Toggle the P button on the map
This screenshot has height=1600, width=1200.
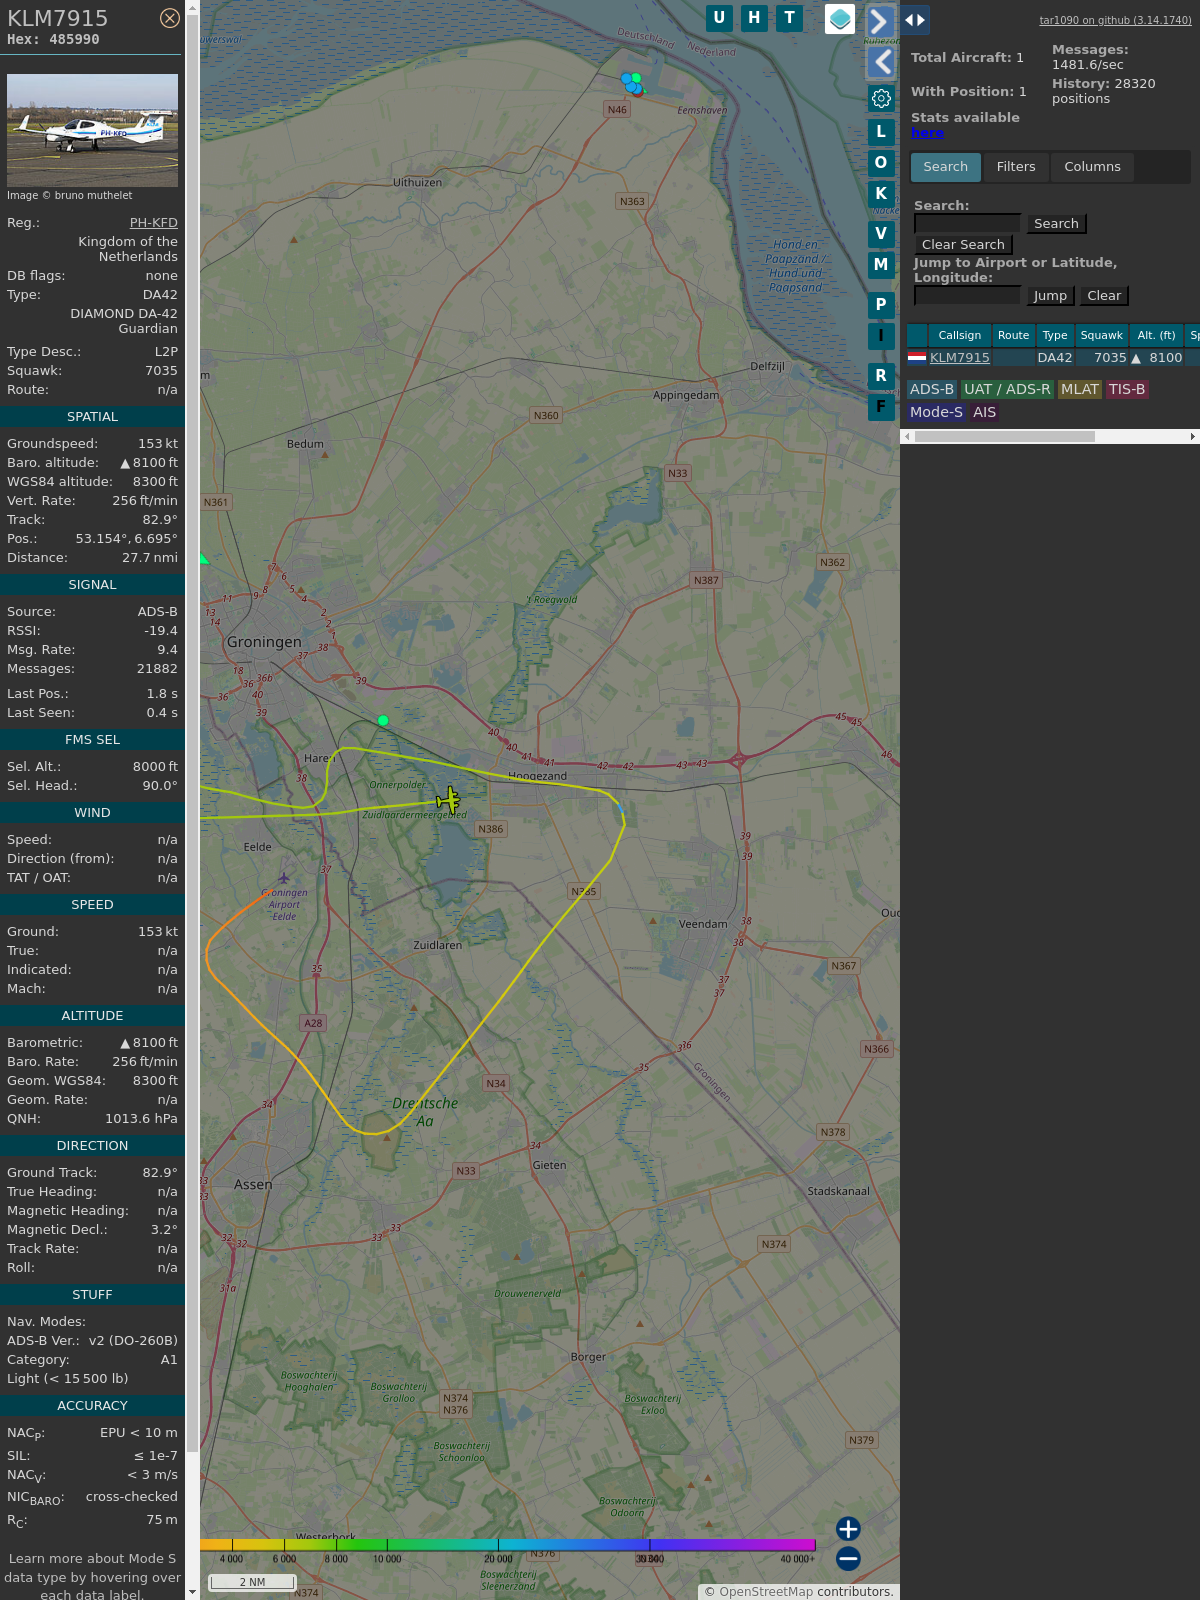coord(881,305)
